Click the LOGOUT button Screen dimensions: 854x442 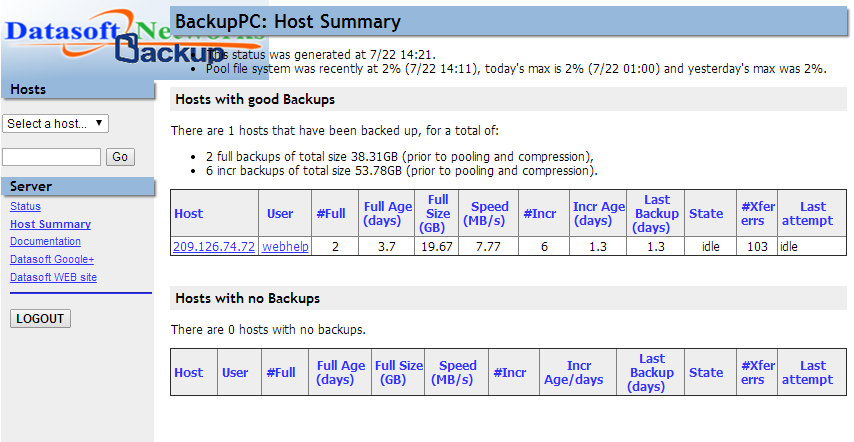pos(40,319)
